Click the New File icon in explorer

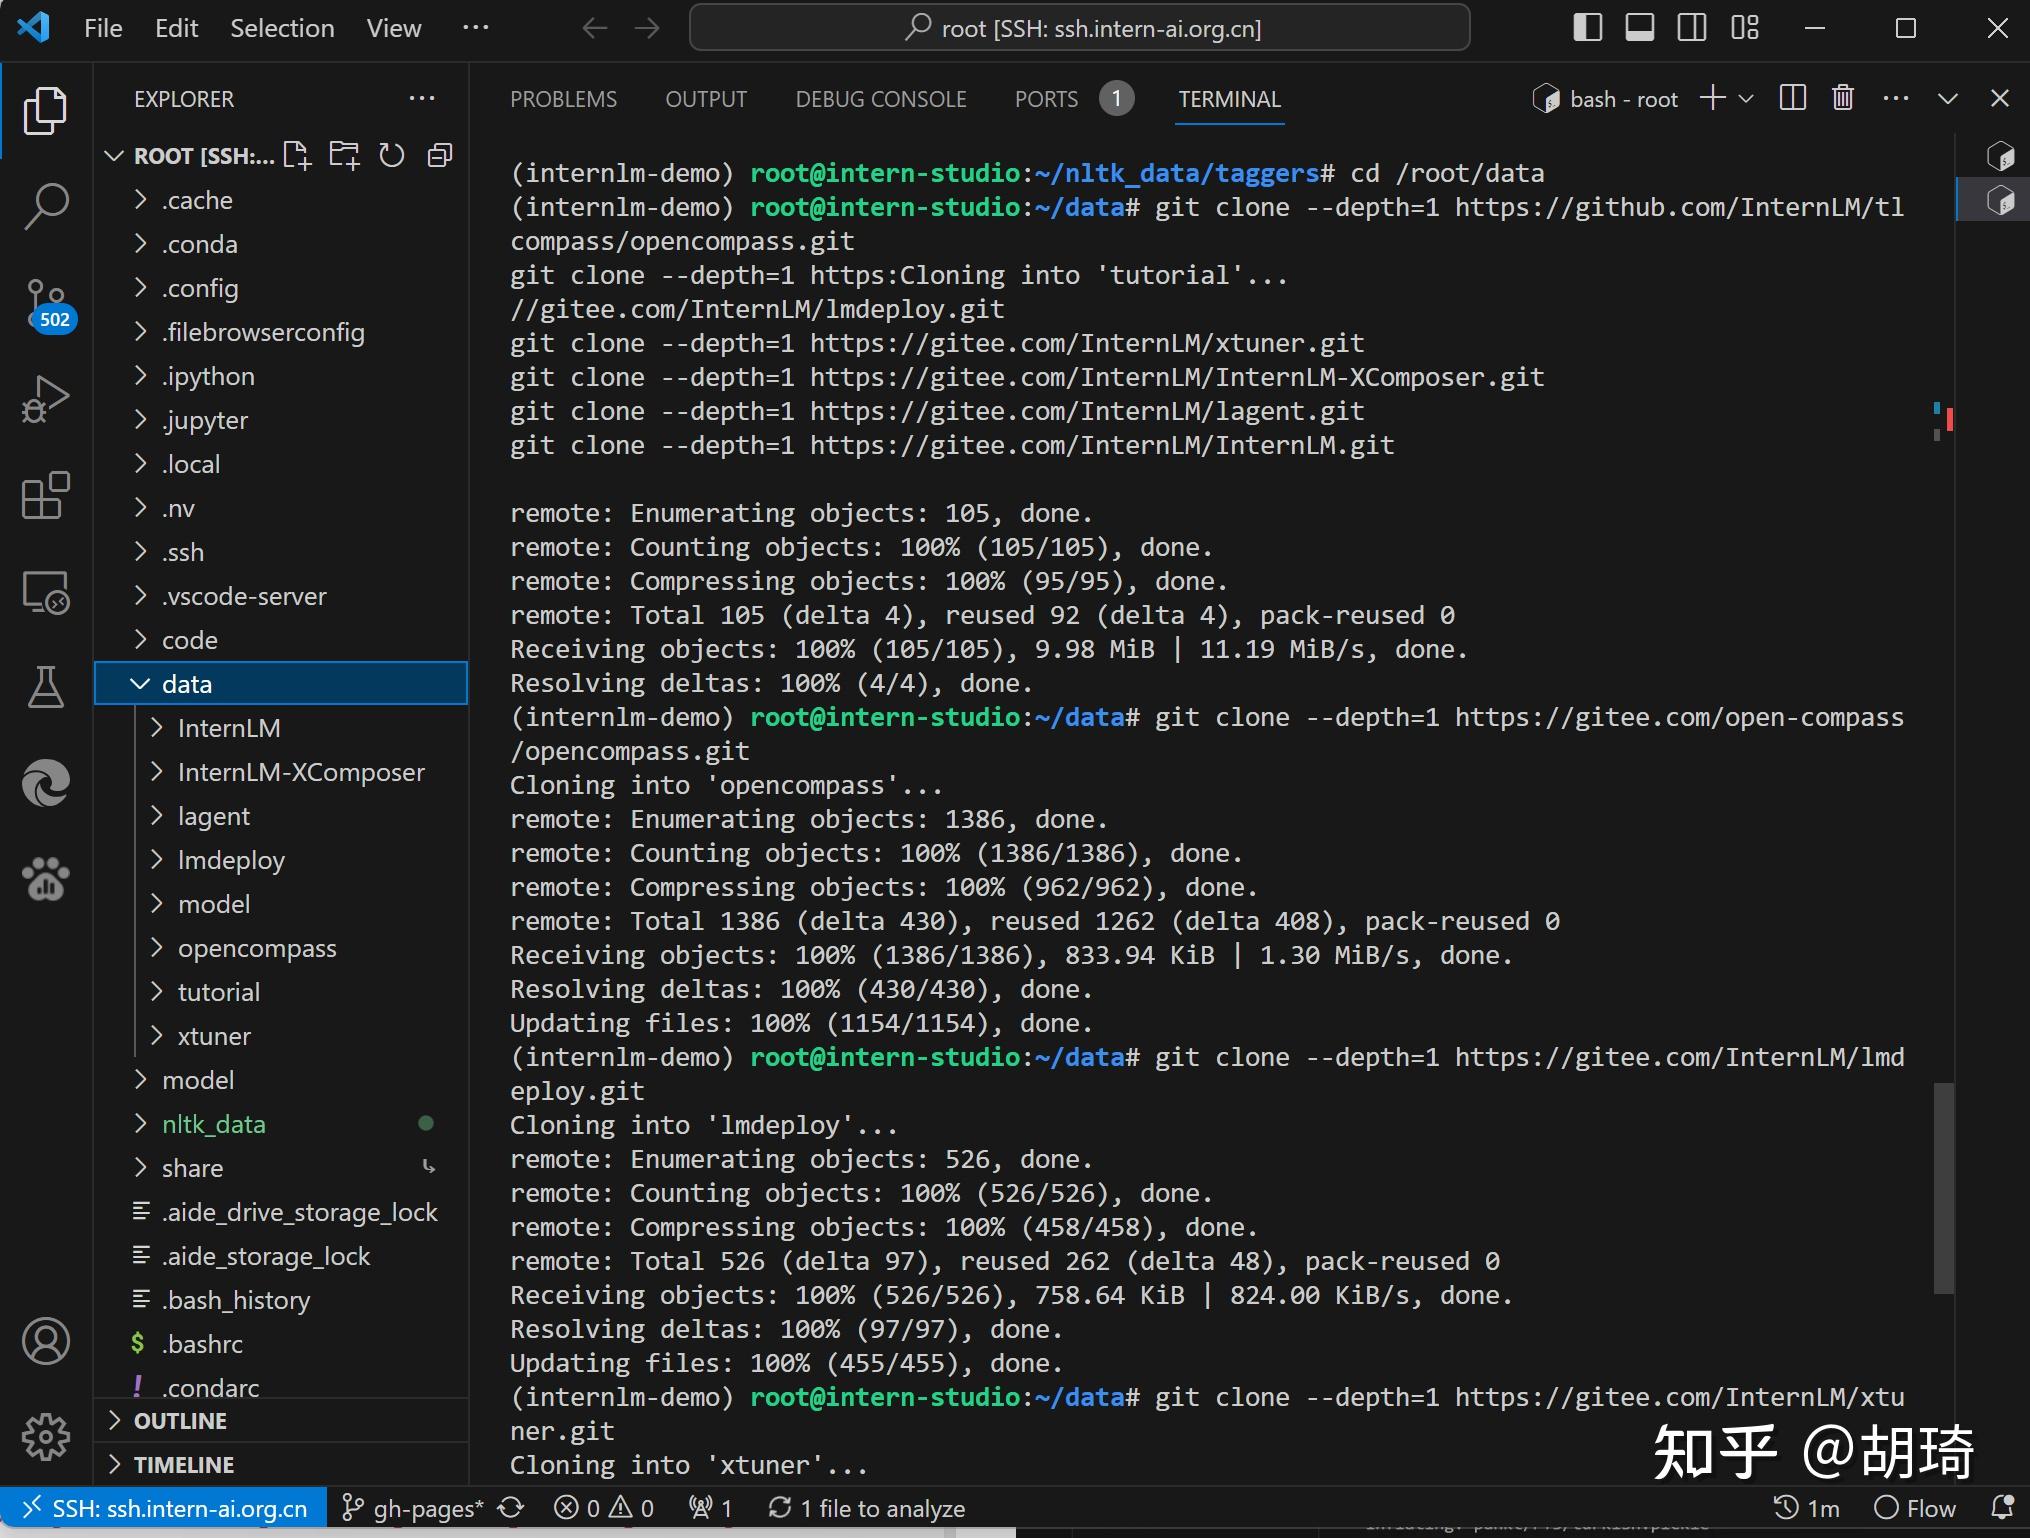point(297,156)
